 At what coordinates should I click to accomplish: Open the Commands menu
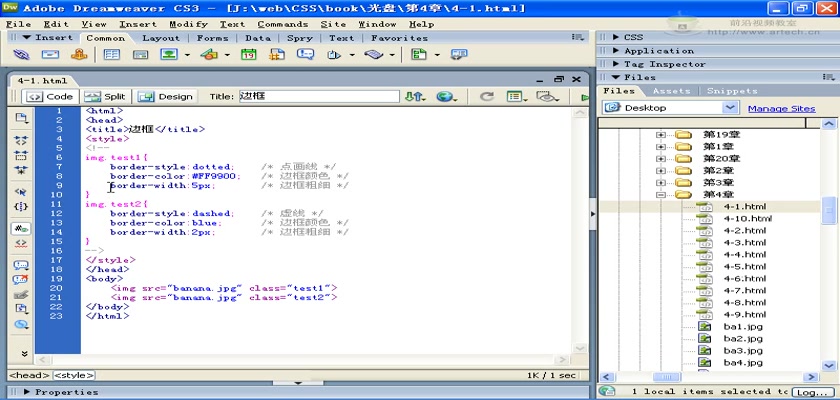[x=283, y=24]
